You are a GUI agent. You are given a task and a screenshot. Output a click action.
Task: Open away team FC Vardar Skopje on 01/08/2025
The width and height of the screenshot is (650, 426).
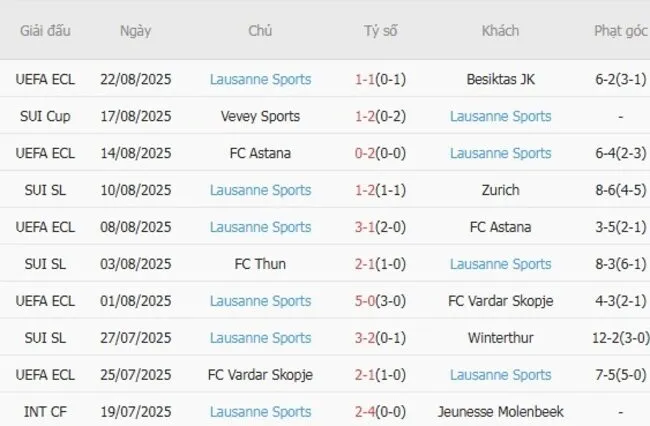pyautogui.click(x=500, y=301)
